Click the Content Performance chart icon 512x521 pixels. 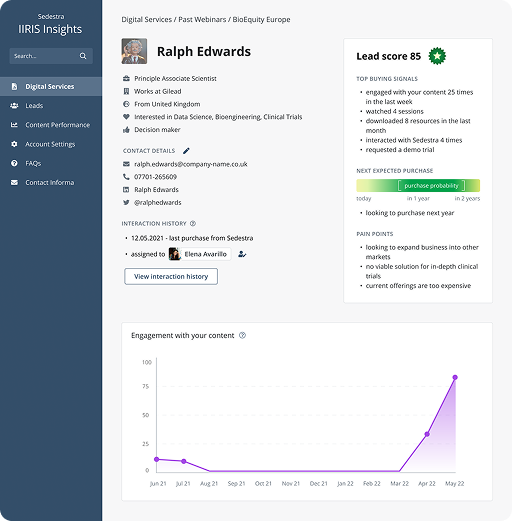(14, 125)
